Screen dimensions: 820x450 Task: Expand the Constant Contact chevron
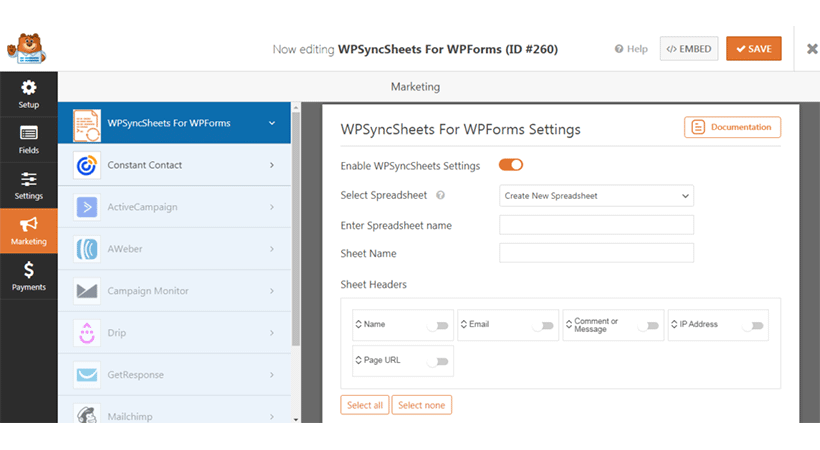(272, 165)
